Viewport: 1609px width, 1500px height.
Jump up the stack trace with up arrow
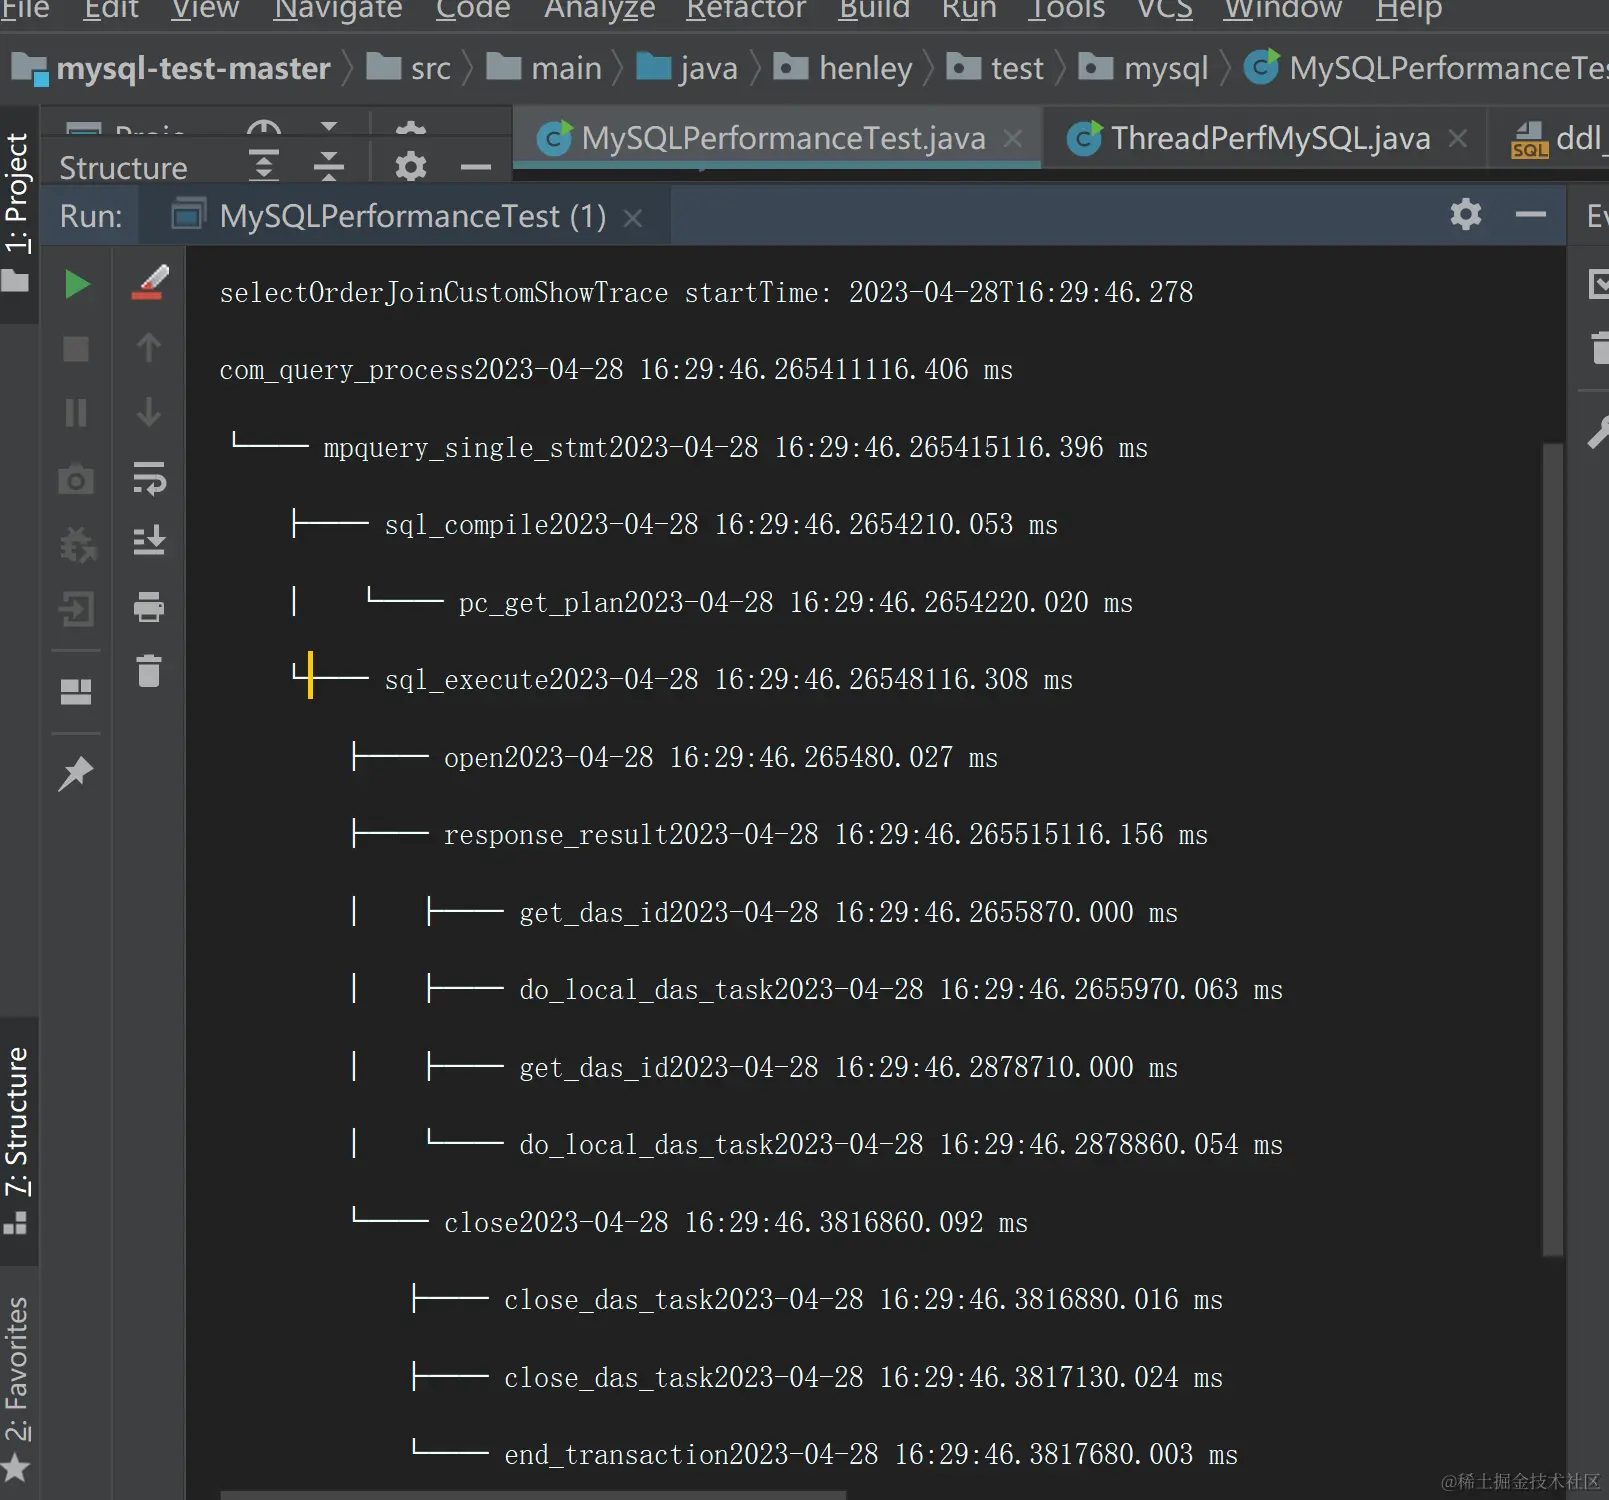click(x=149, y=348)
